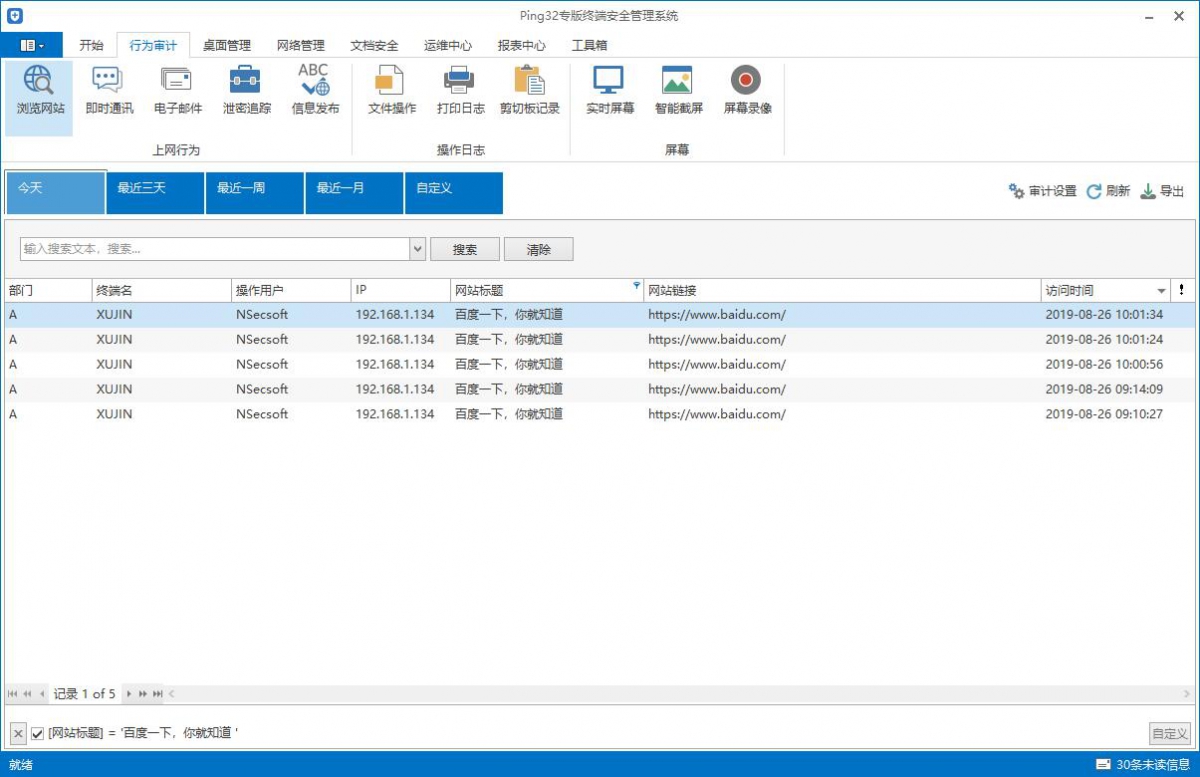The width and height of the screenshot is (1200, 777).
Task: Click the 操作用户 column header
Action: [x=291, y=290]
